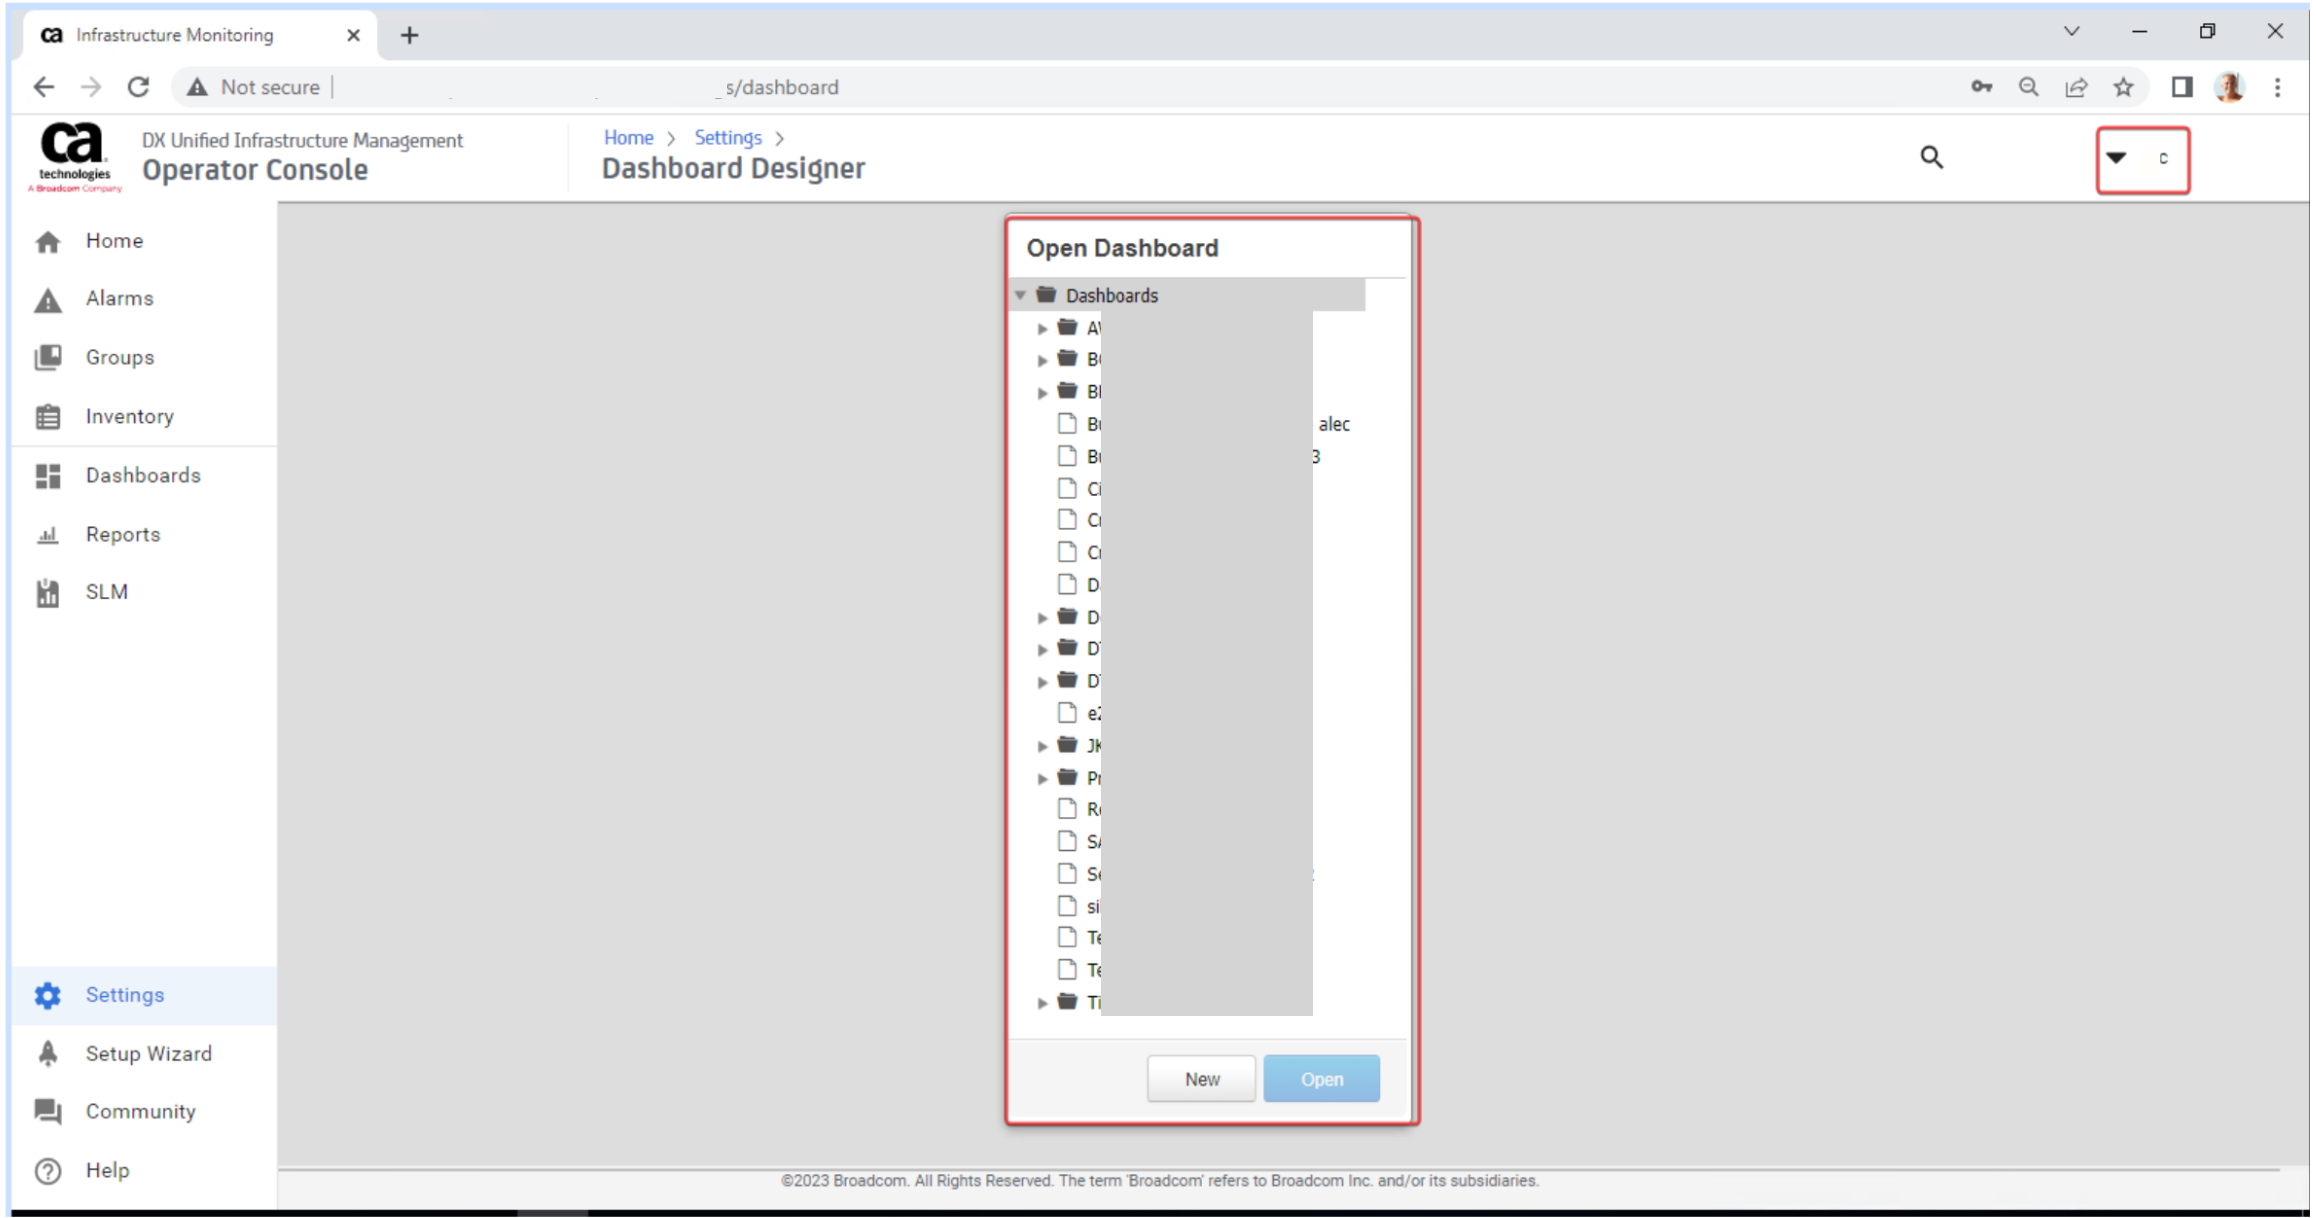
Task: Click the Dashboards tiles icon in sidebar
Action: [48, 476]
